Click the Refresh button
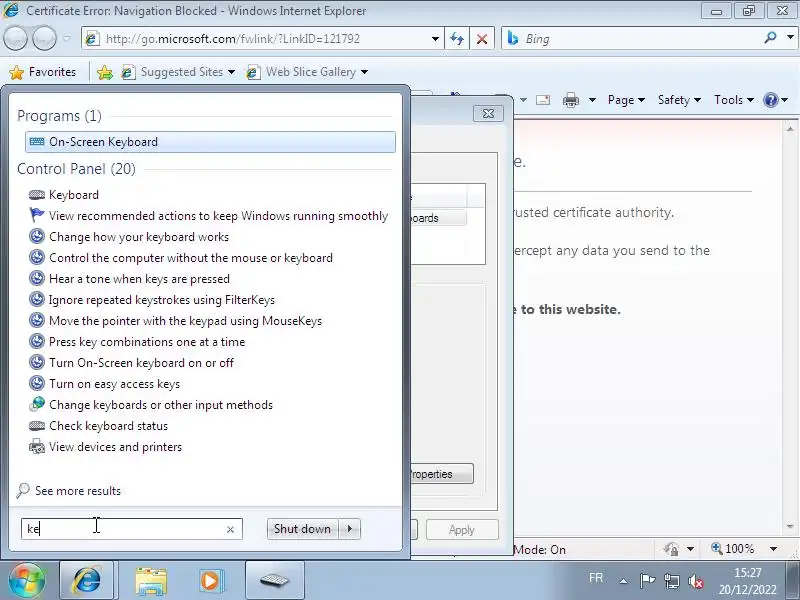 (457, 39)
